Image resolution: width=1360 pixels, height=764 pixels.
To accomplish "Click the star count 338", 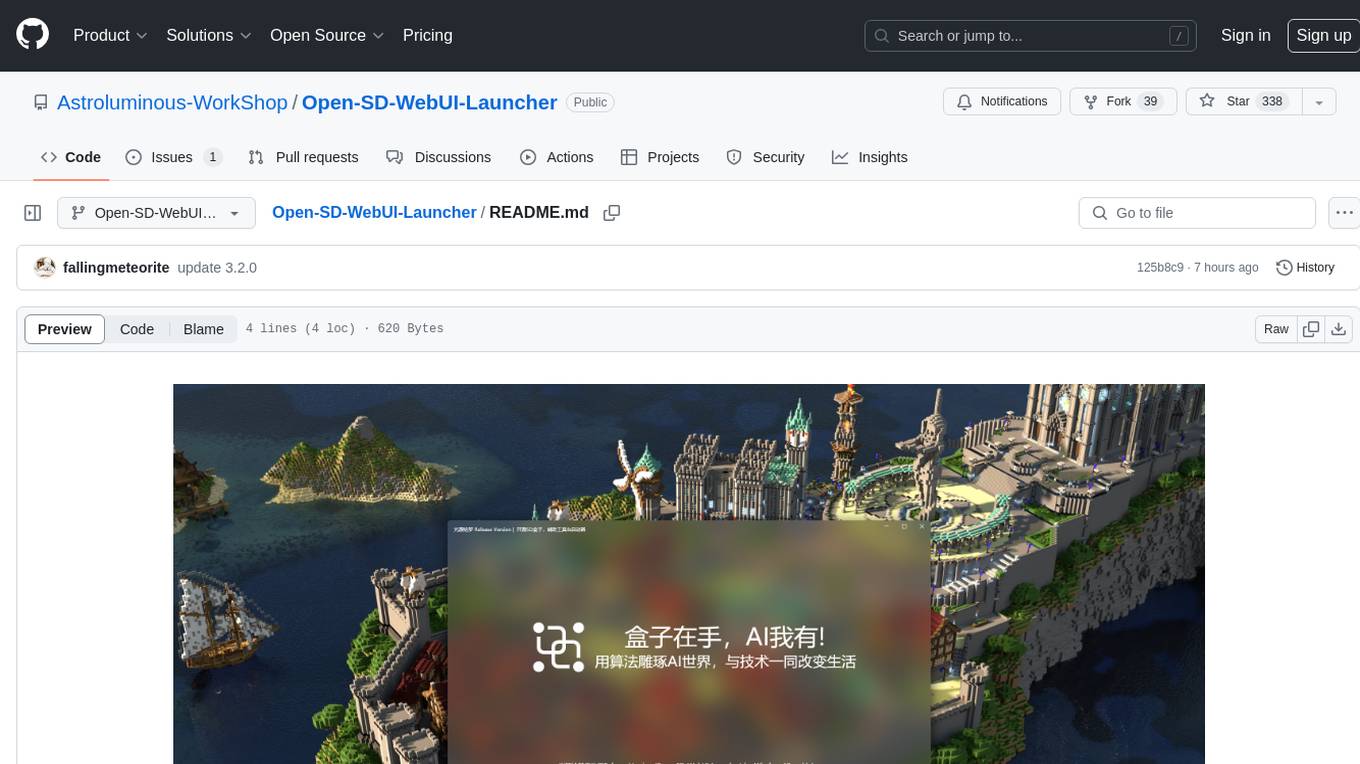I will tap(1272, 102).
